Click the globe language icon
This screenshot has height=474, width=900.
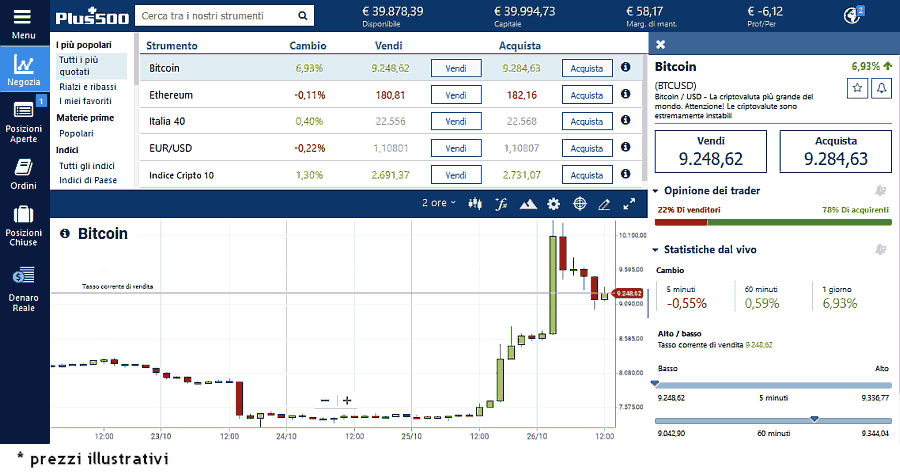click(853, 15)
